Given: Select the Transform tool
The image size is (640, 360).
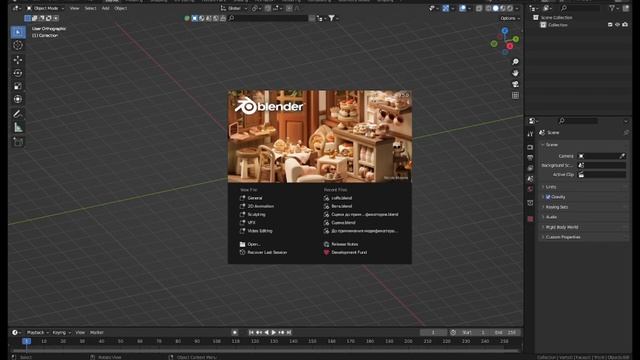Looking at the screenshot, I should pos(18,99).
